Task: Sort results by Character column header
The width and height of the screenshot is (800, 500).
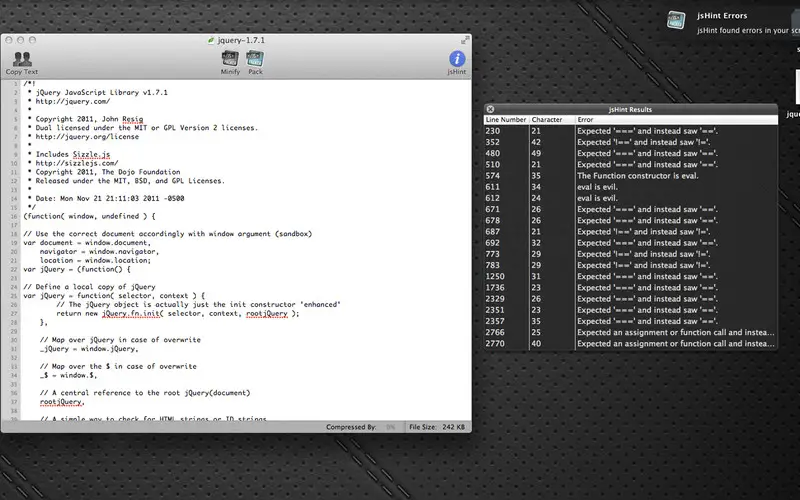Action: click(552, 119)
